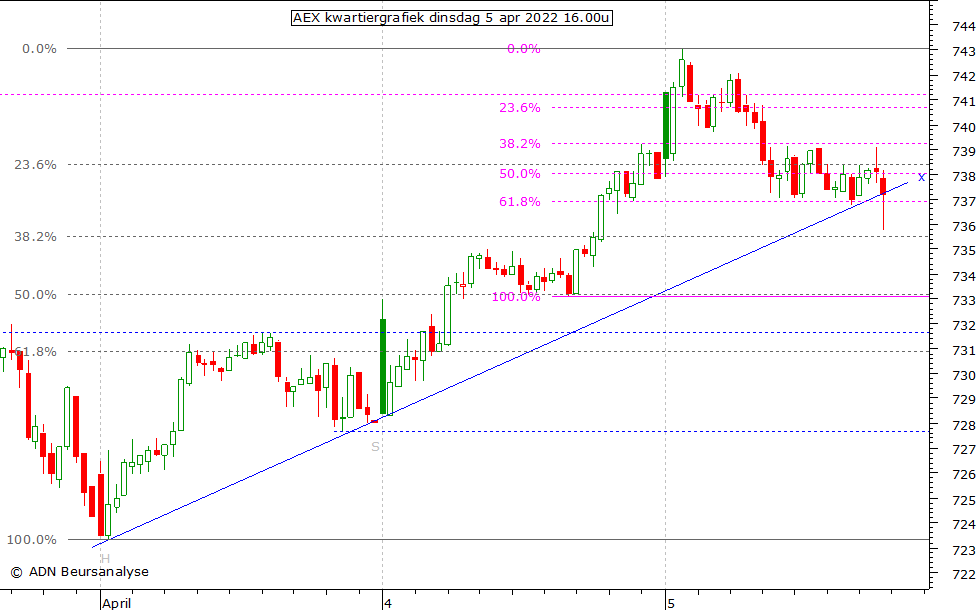The height and width of the screenshot is (610, 980).
Task: Click the 737 price axis value
Action: coord(964,201)
